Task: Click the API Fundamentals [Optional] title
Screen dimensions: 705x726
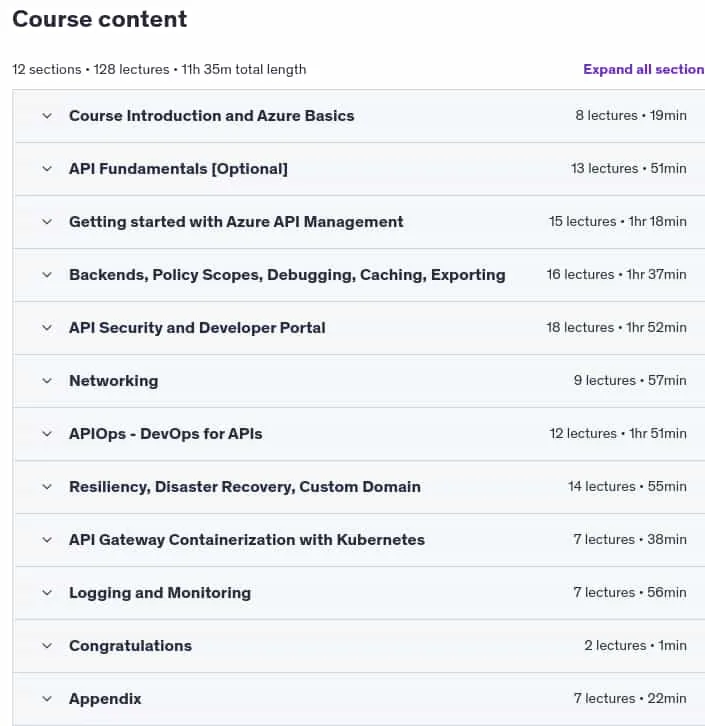Action: (x=178, y=169)
